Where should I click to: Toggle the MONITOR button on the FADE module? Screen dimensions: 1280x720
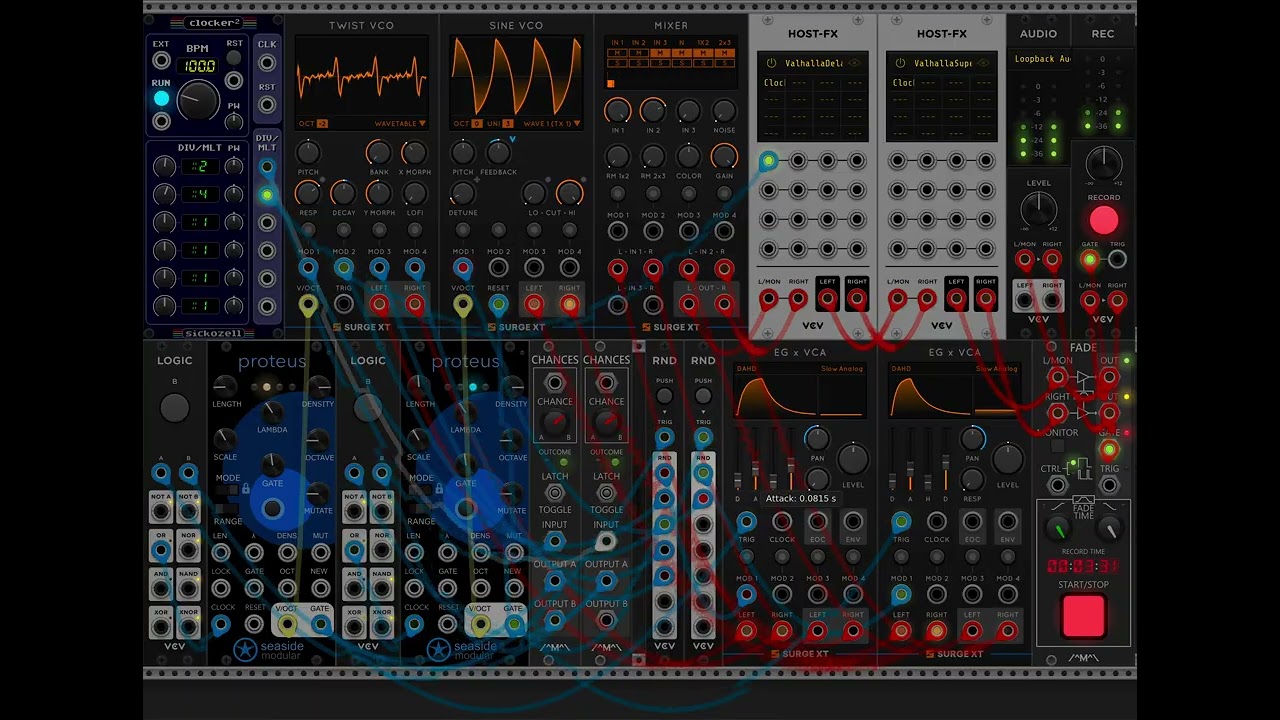point(1056,446)
